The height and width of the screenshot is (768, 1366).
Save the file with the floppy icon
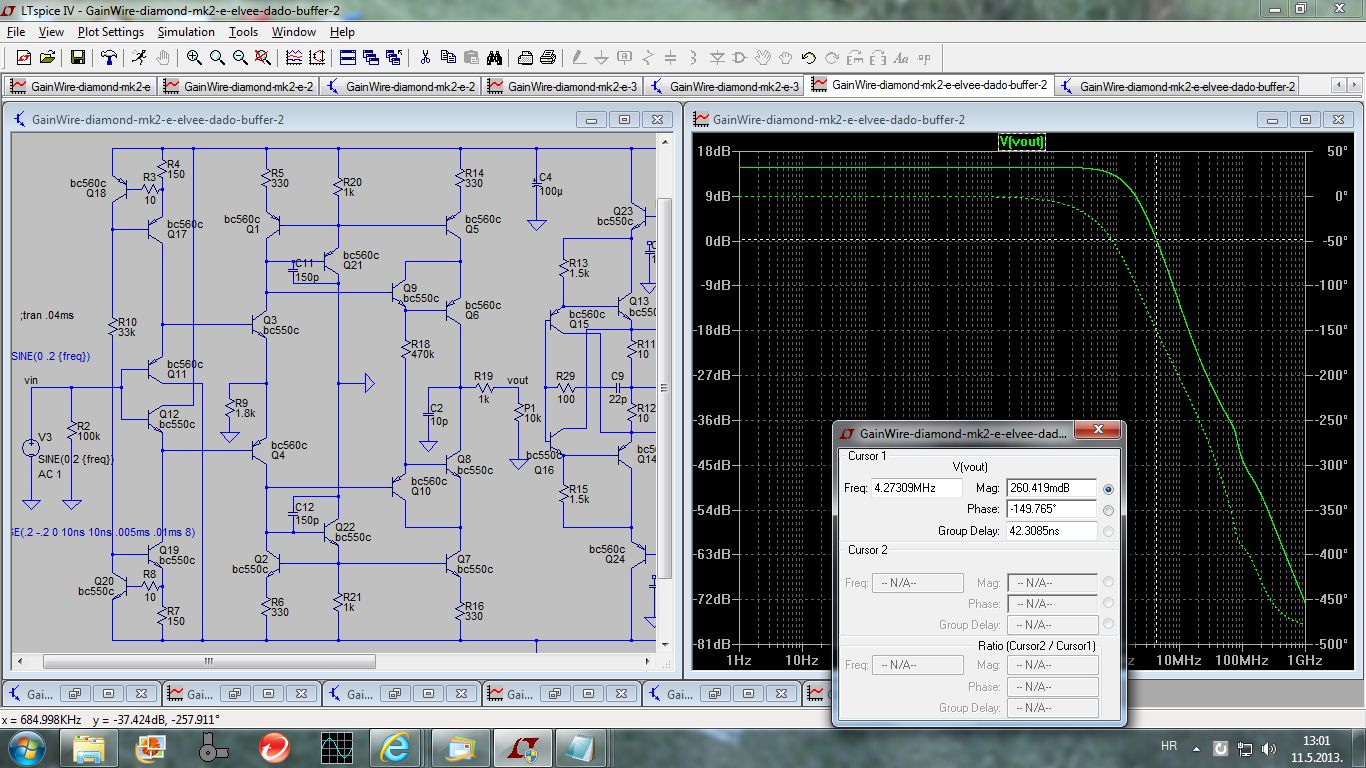coord(77,58)
